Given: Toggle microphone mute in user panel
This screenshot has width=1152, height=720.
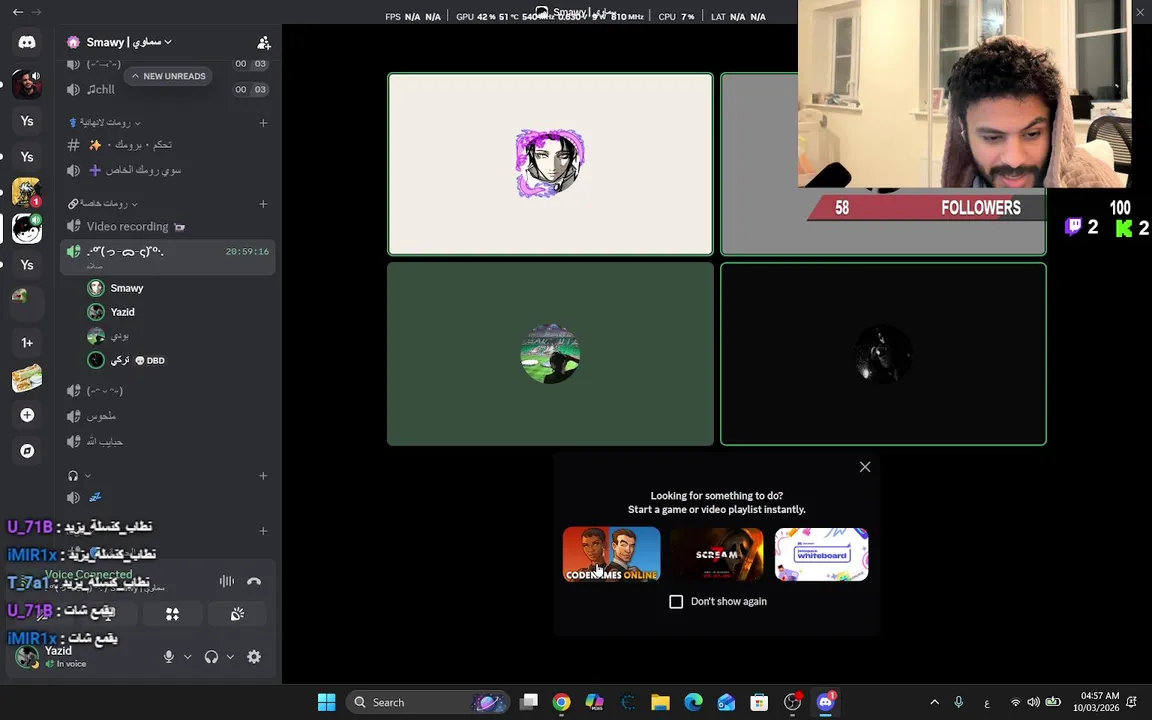Looking at the screenshot, I should coord(169,657).
